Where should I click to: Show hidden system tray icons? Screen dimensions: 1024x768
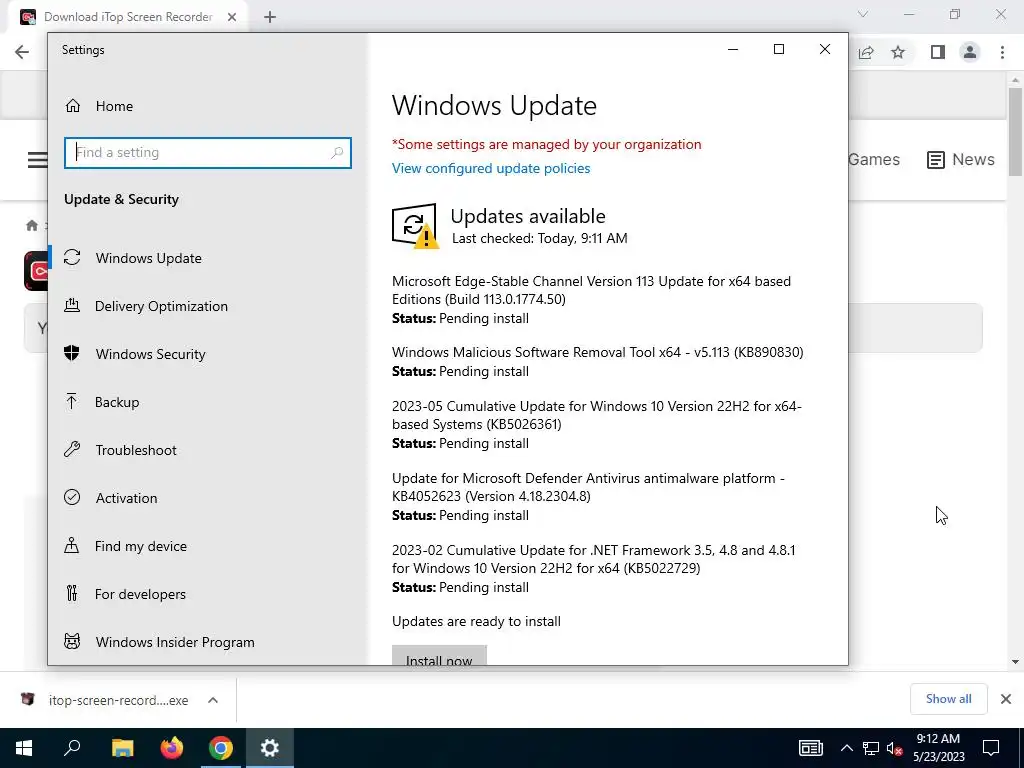(x=846, y=748)
